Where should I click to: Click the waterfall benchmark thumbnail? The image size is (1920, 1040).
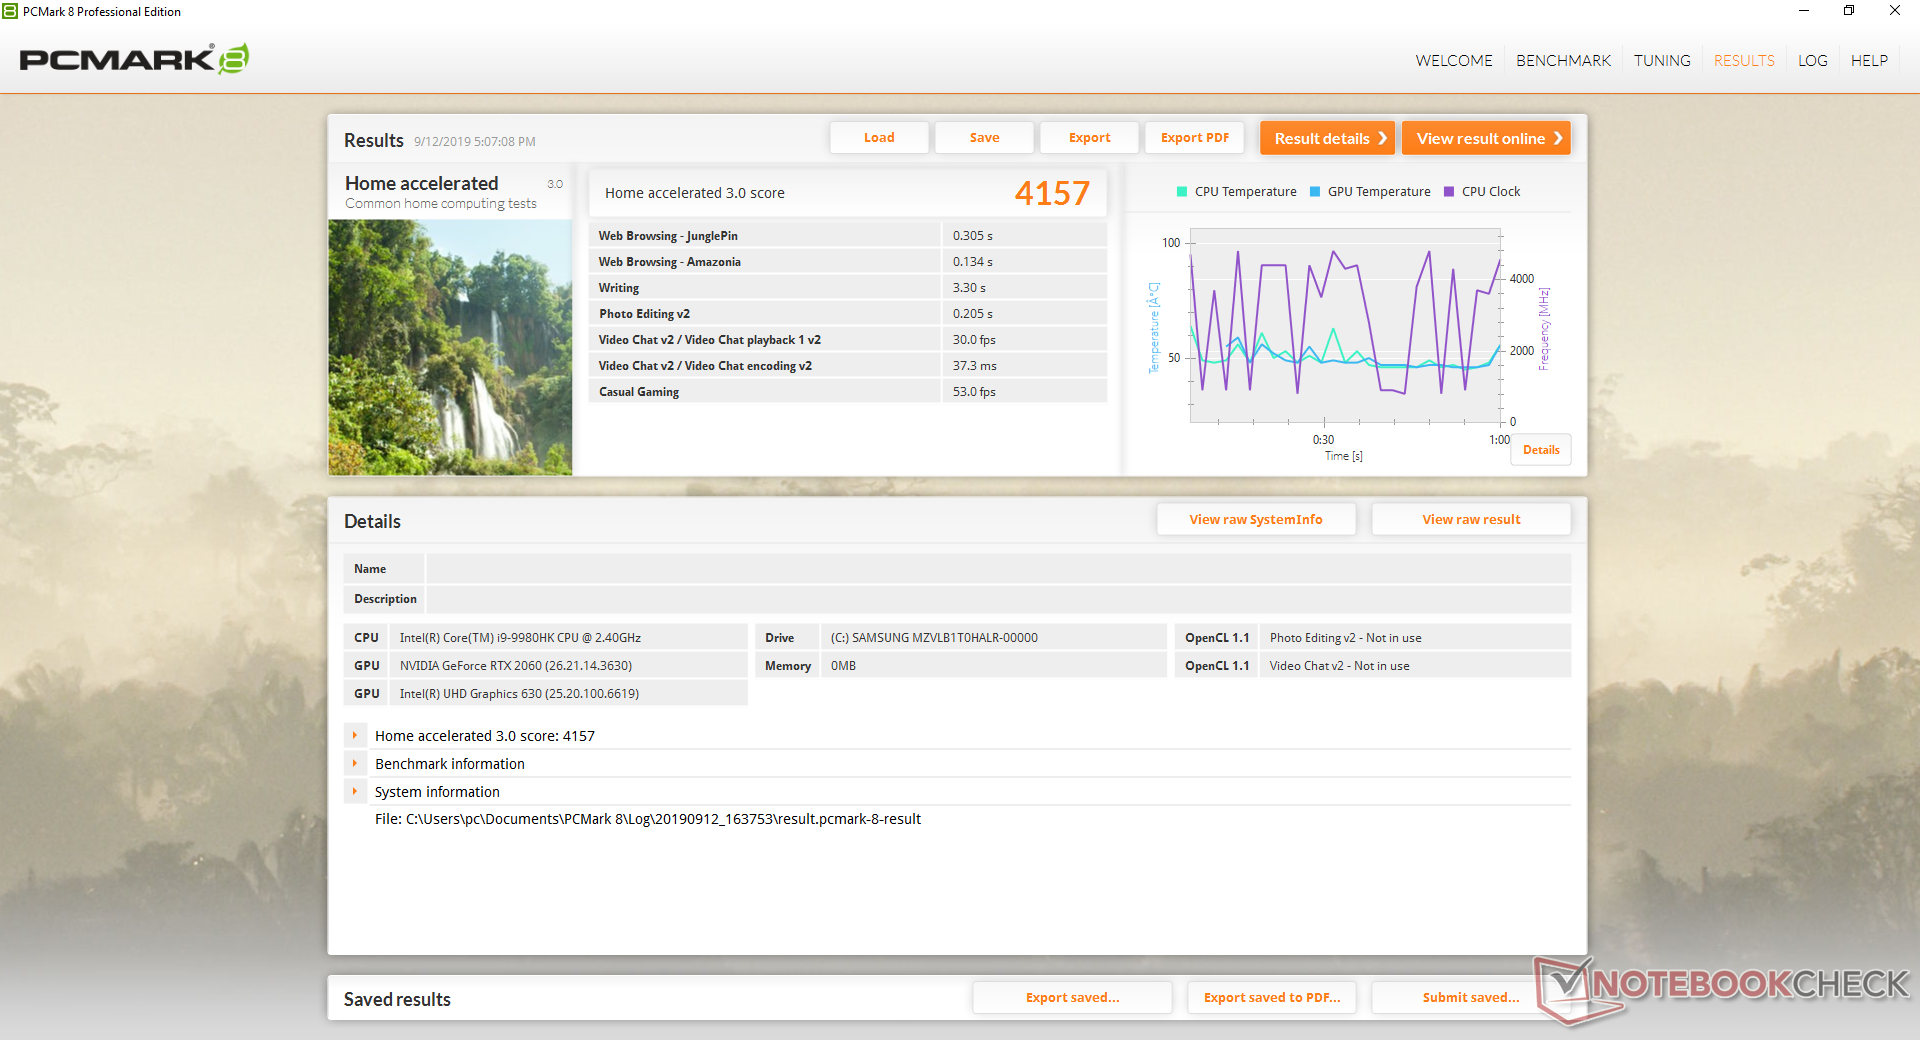450,347
